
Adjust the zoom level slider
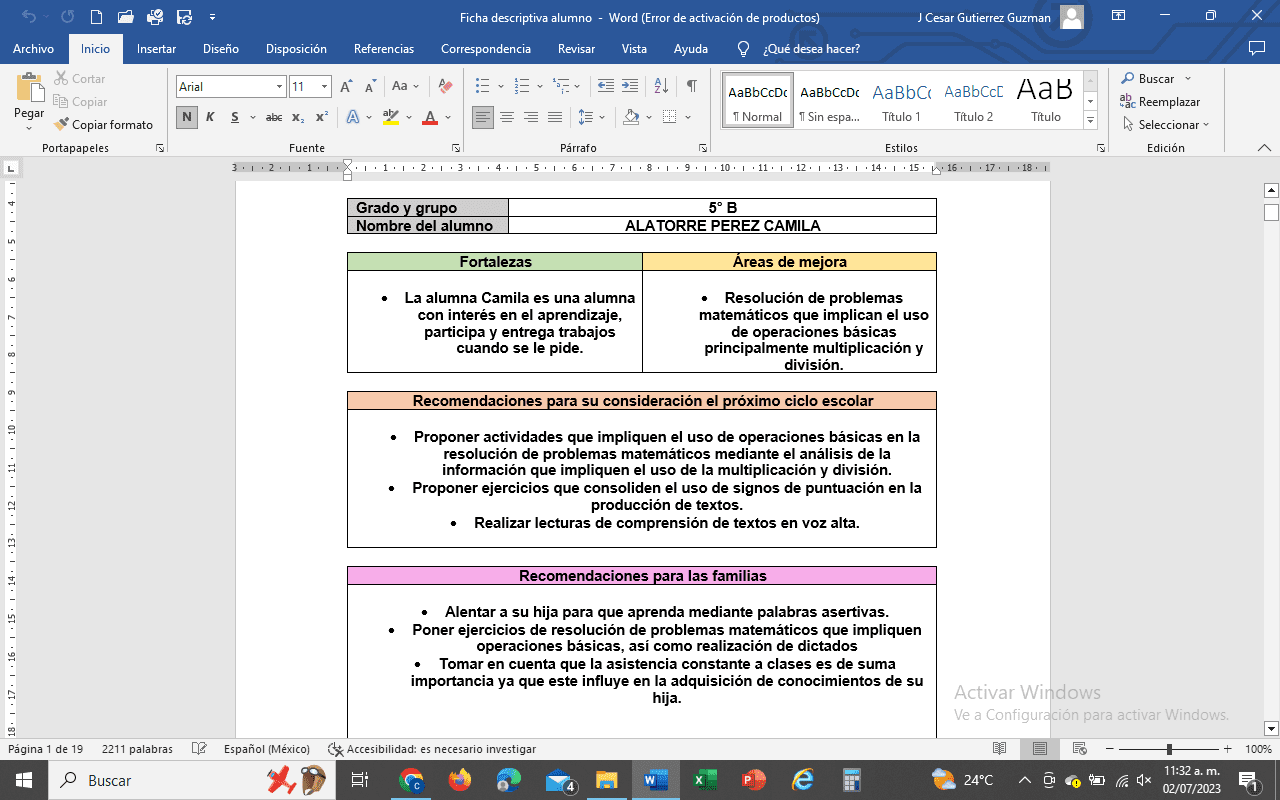[x=1169, y=749]
